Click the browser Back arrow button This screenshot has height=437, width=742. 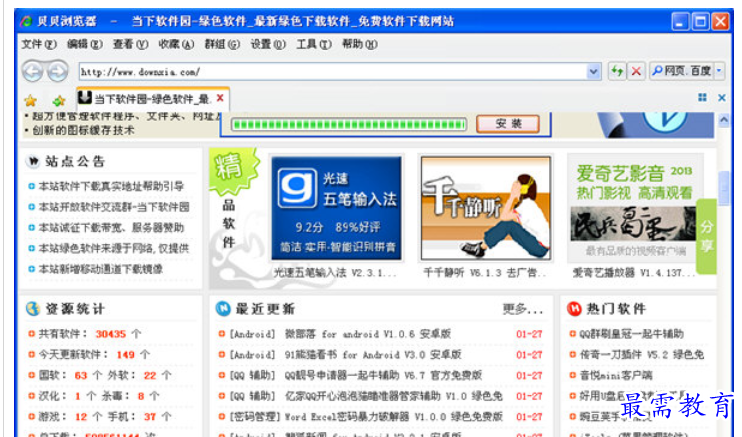(33, 72)
